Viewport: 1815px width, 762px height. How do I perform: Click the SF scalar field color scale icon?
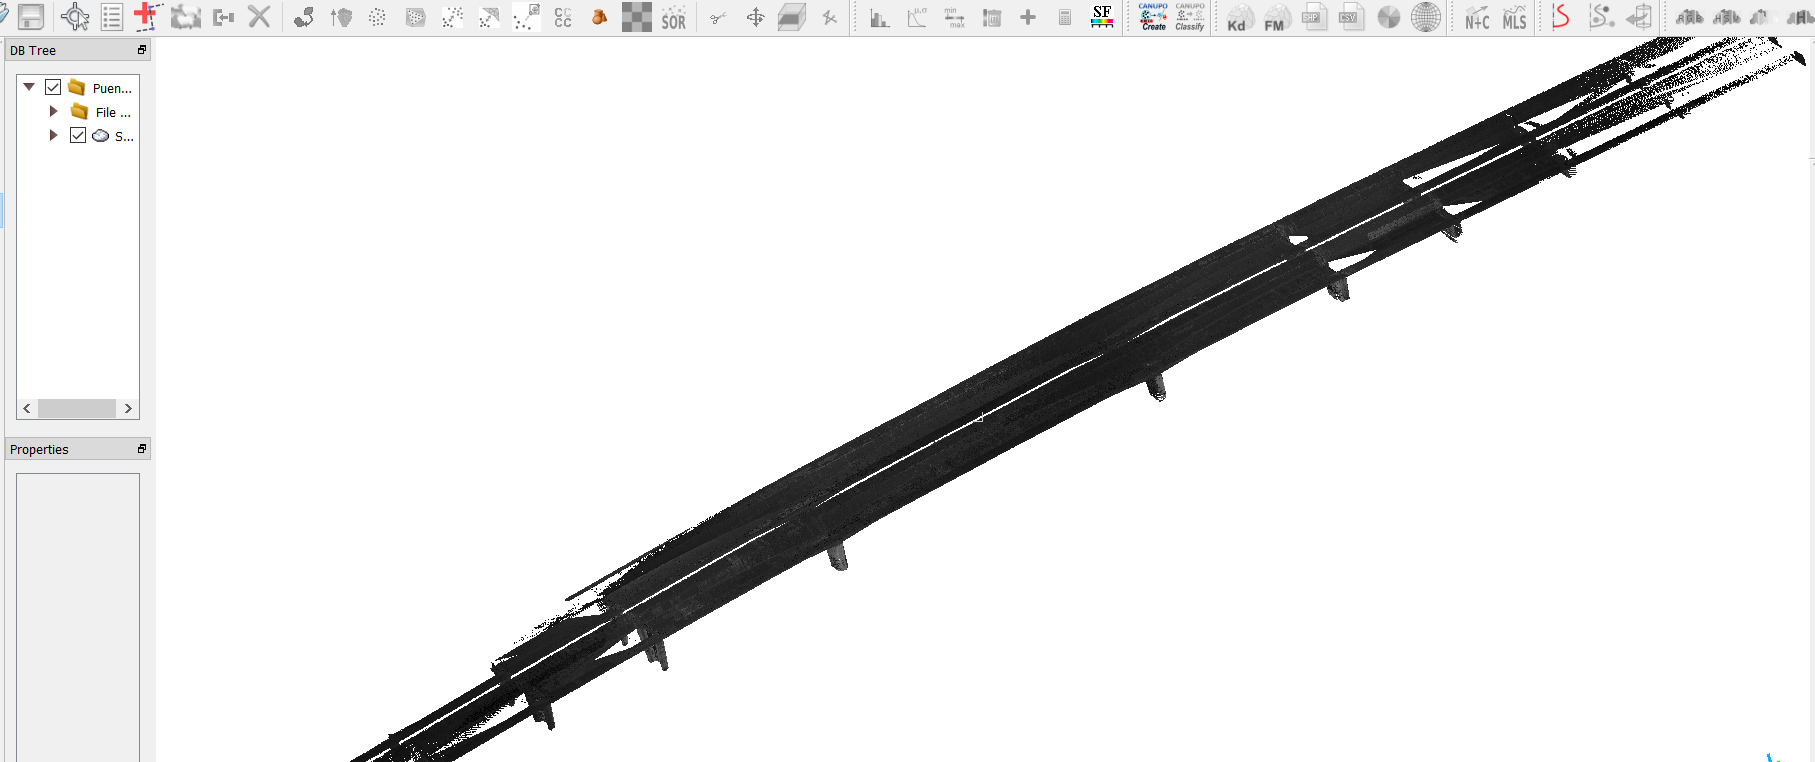pos(1102,17)
